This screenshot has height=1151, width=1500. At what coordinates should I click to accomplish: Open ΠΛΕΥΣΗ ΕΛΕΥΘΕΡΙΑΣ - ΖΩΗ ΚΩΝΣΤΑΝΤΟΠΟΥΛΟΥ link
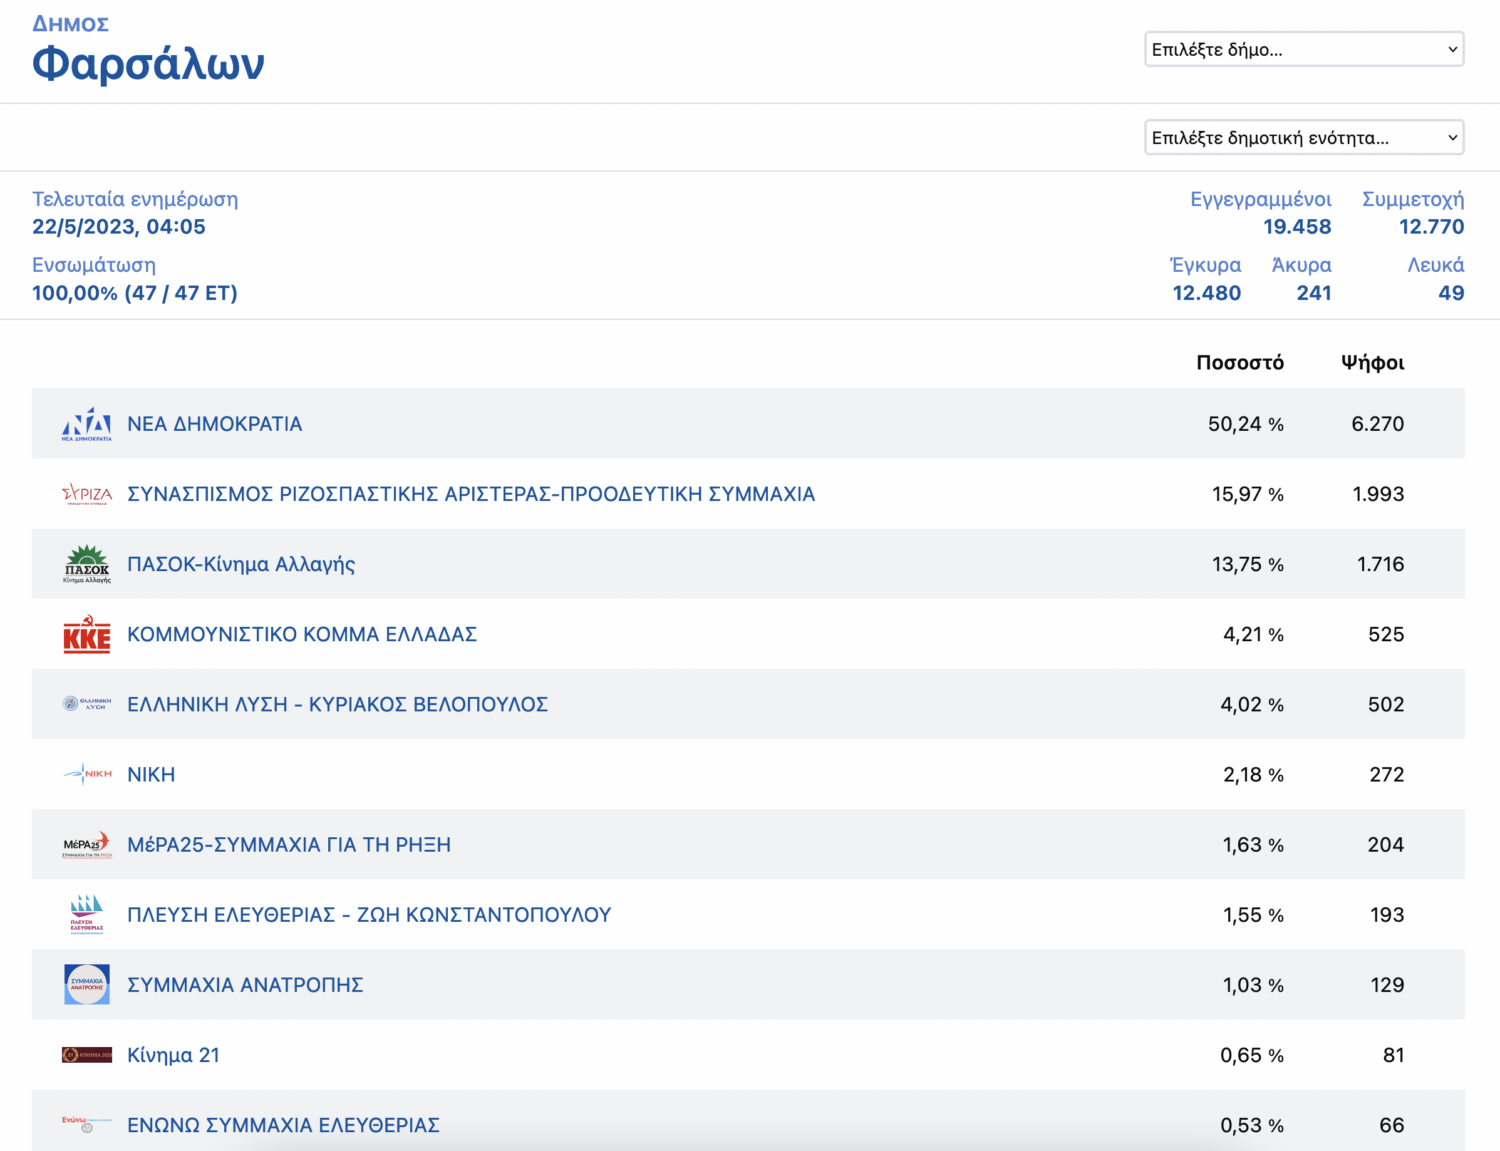tap(369, 915)
